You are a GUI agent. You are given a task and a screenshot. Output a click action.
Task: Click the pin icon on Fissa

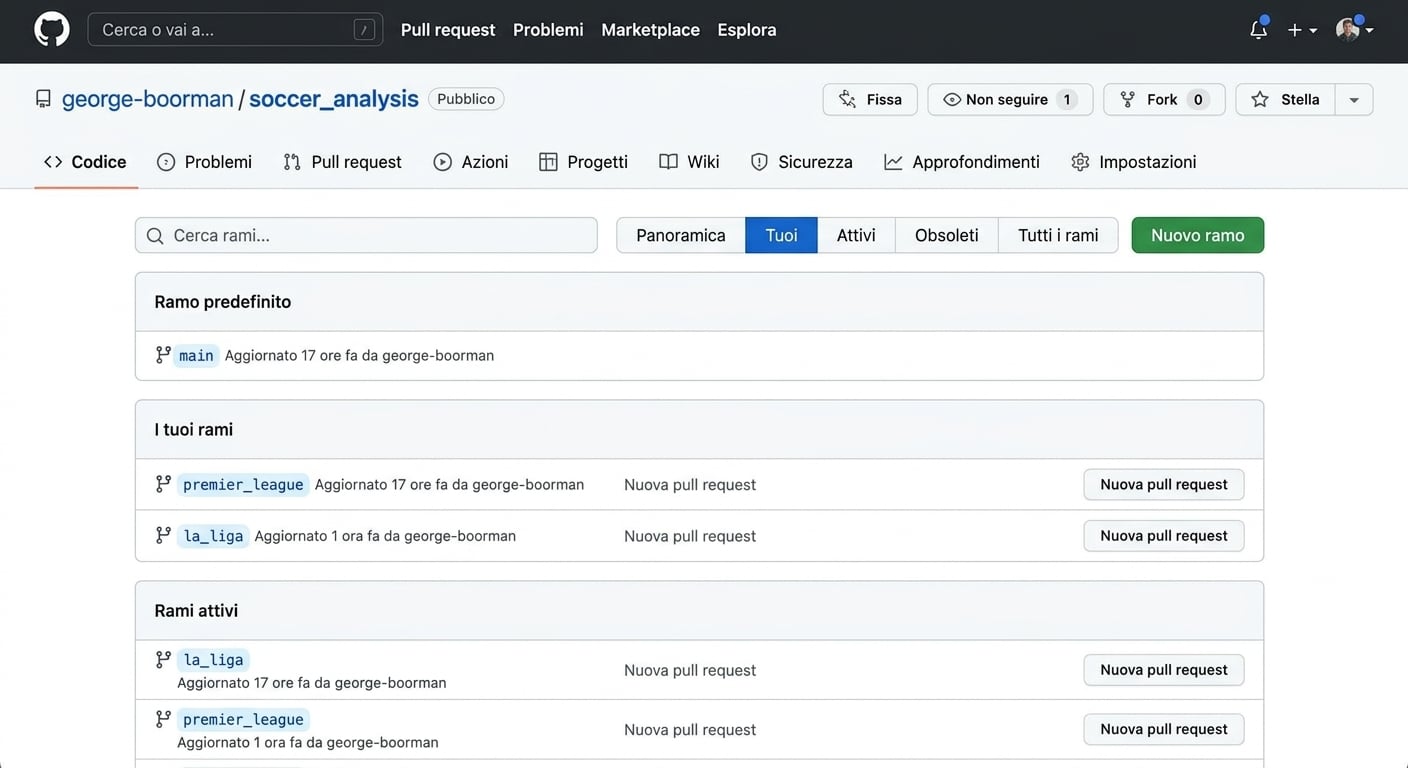pos(848,99)
